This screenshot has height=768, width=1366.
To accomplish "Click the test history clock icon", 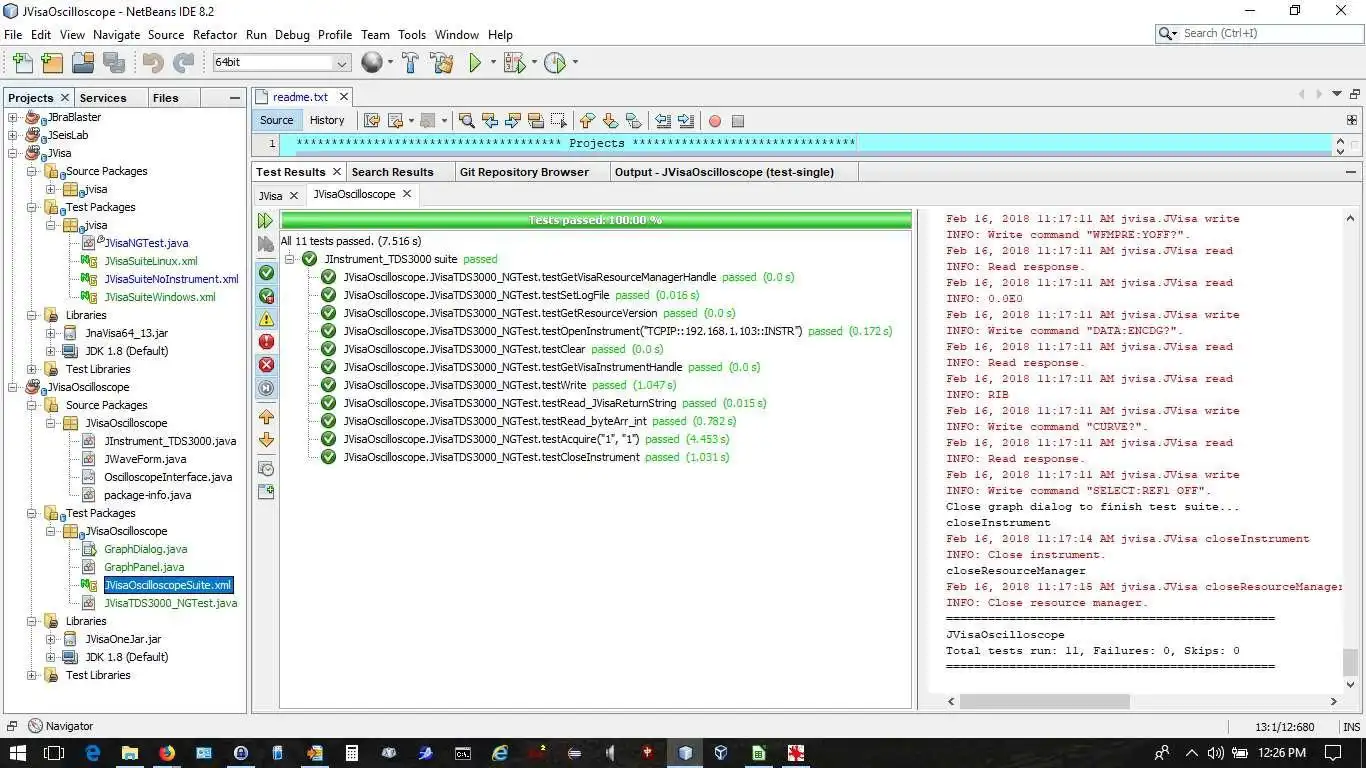I will [266, 468].
